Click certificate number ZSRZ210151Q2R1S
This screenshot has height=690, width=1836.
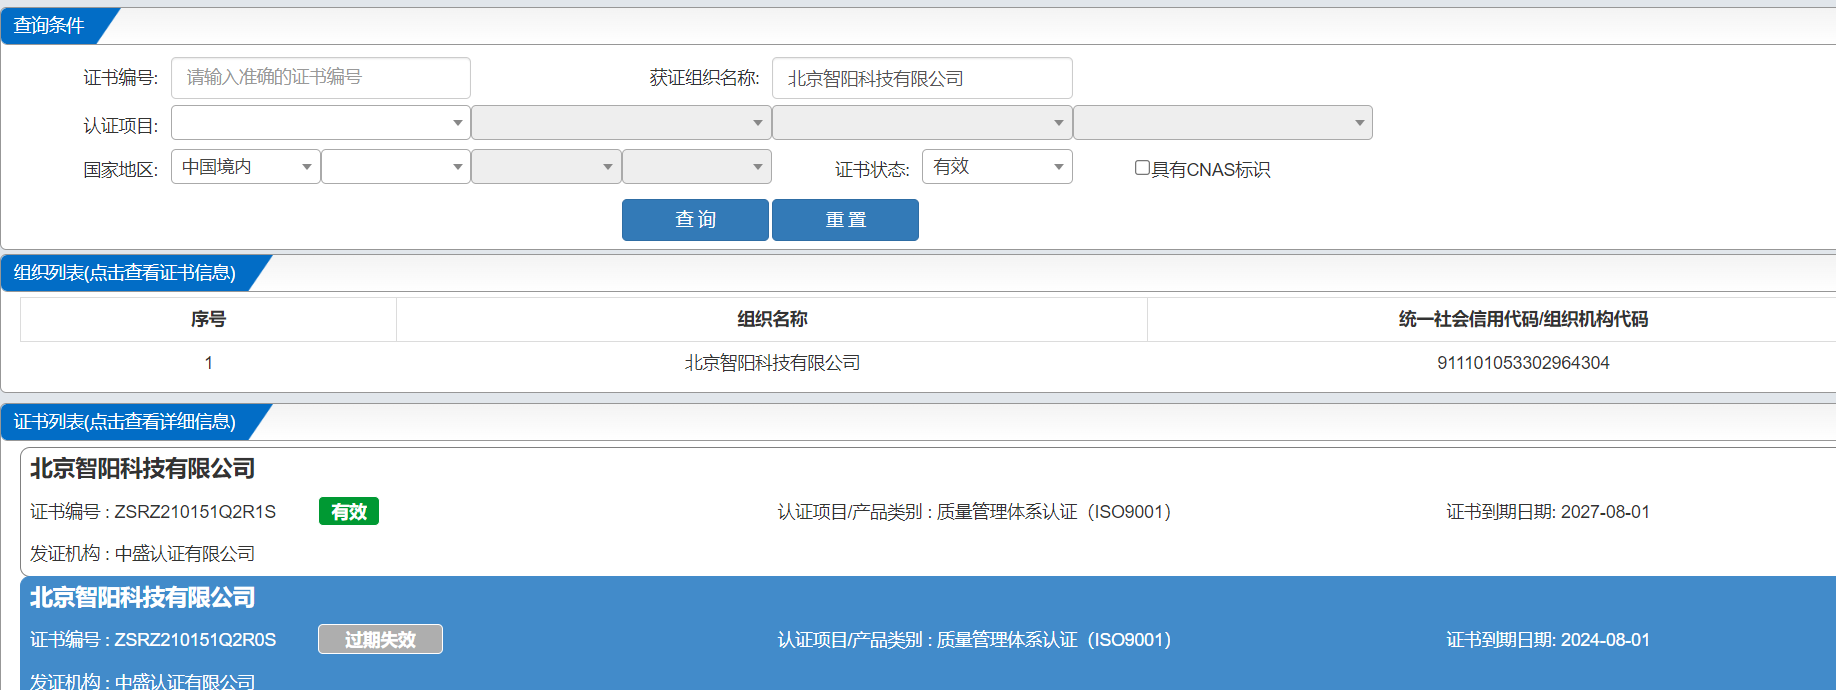pos(195,512)
